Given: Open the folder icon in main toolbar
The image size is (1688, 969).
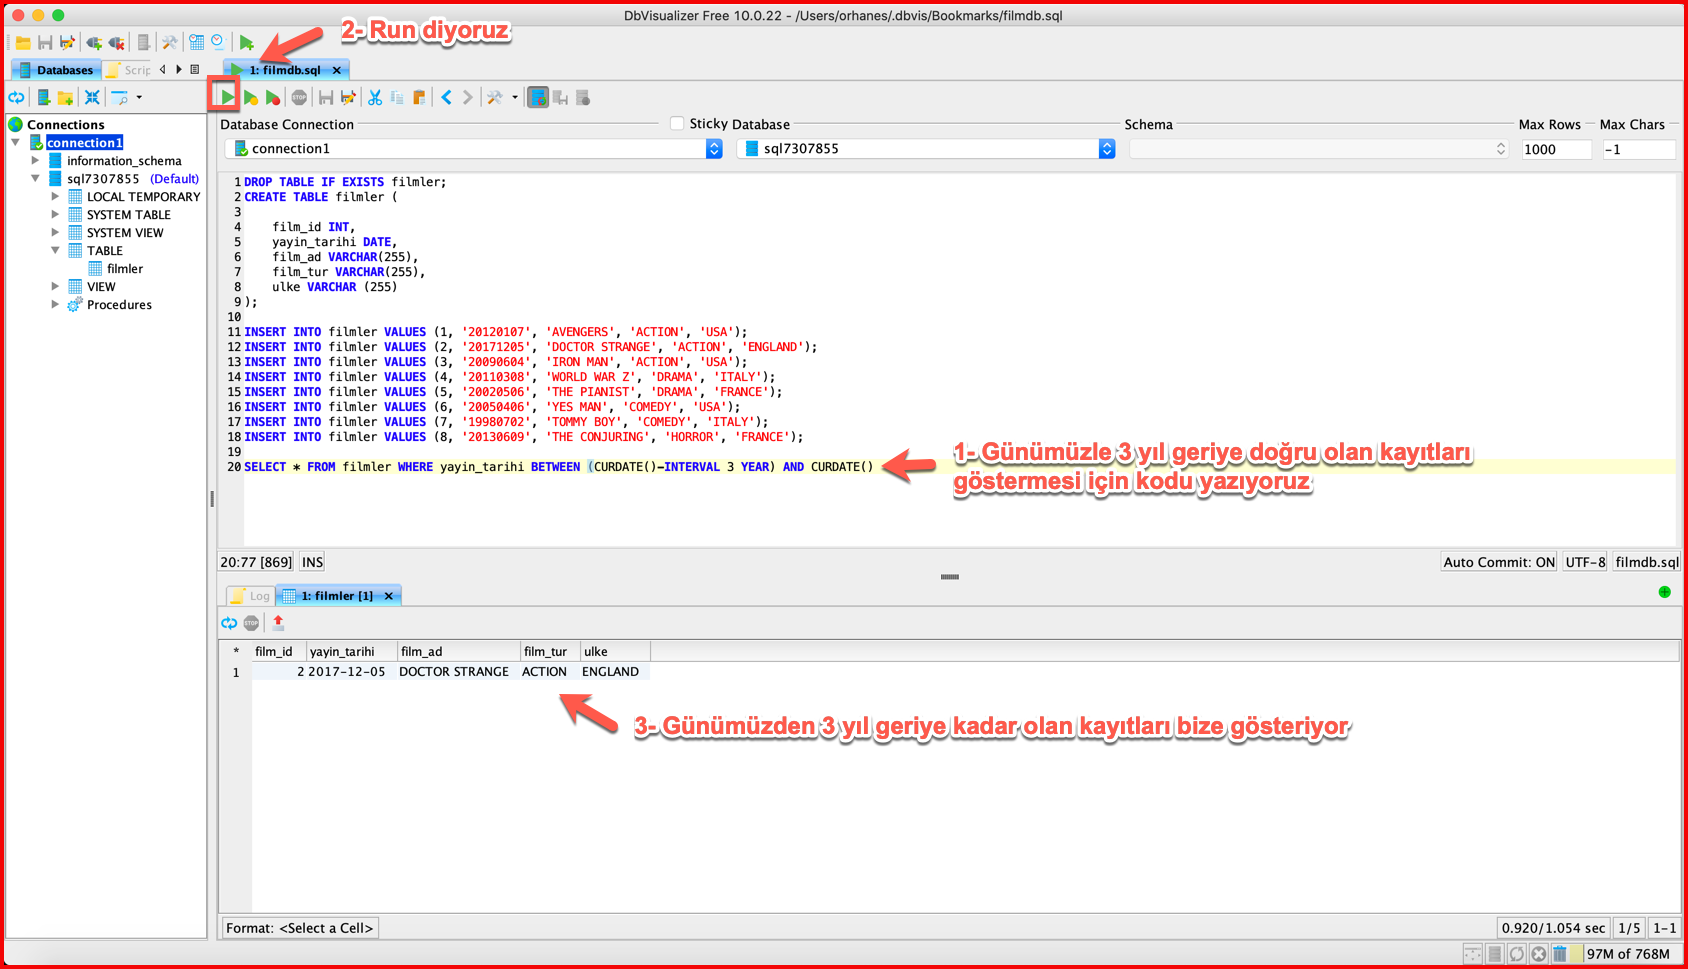Looking at the screenshot, I should [x=22, y=42].
